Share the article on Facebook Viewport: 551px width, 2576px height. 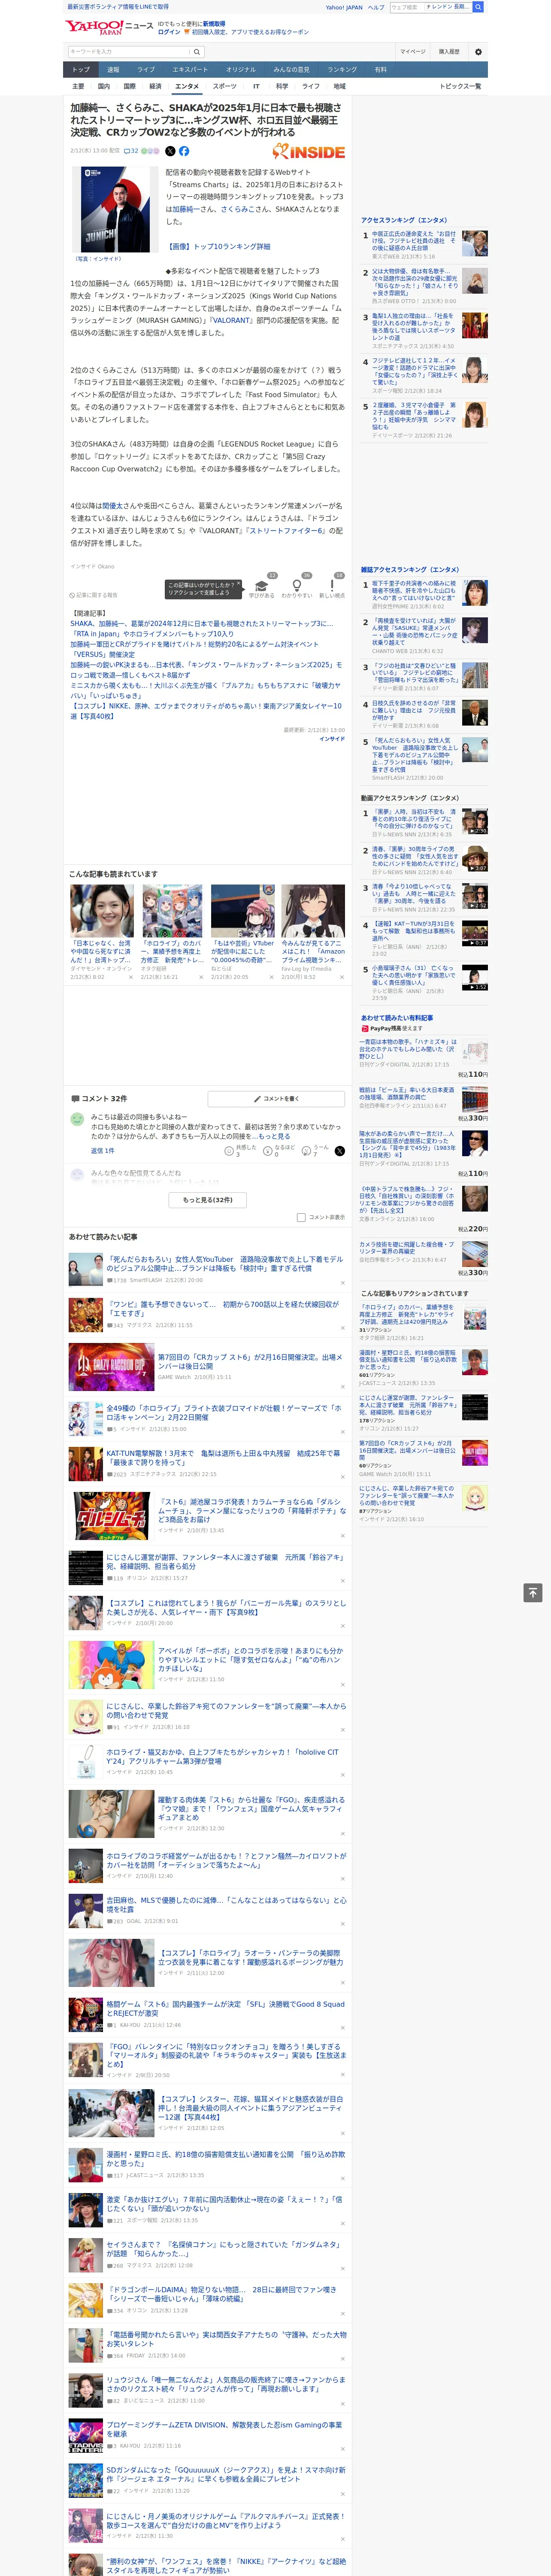point(184,151)
